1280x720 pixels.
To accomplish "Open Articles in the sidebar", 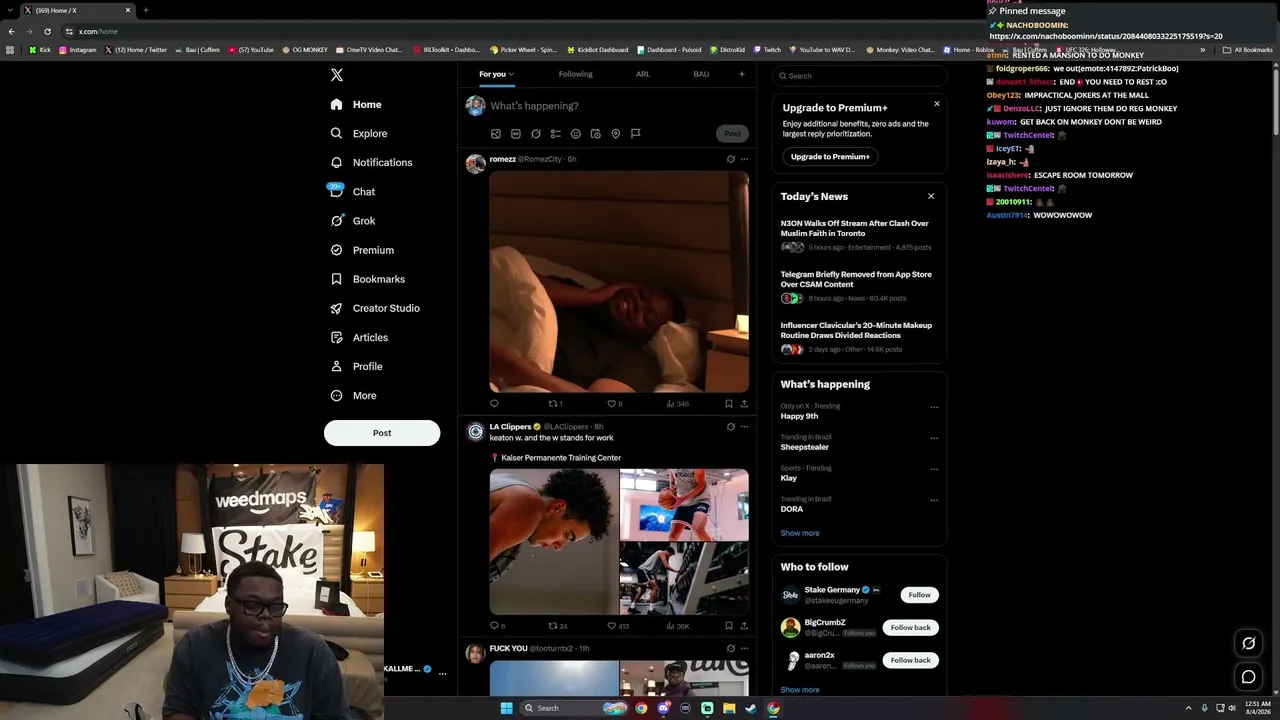I will (x=359, y=337).
